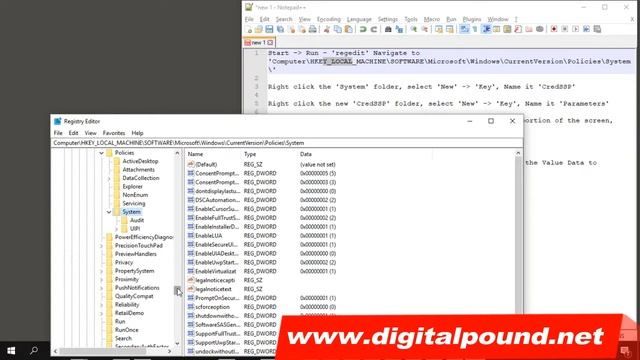Close the 'new 1' tab using its red X
This screenshot has width=640, height=360.
point(270,42)
